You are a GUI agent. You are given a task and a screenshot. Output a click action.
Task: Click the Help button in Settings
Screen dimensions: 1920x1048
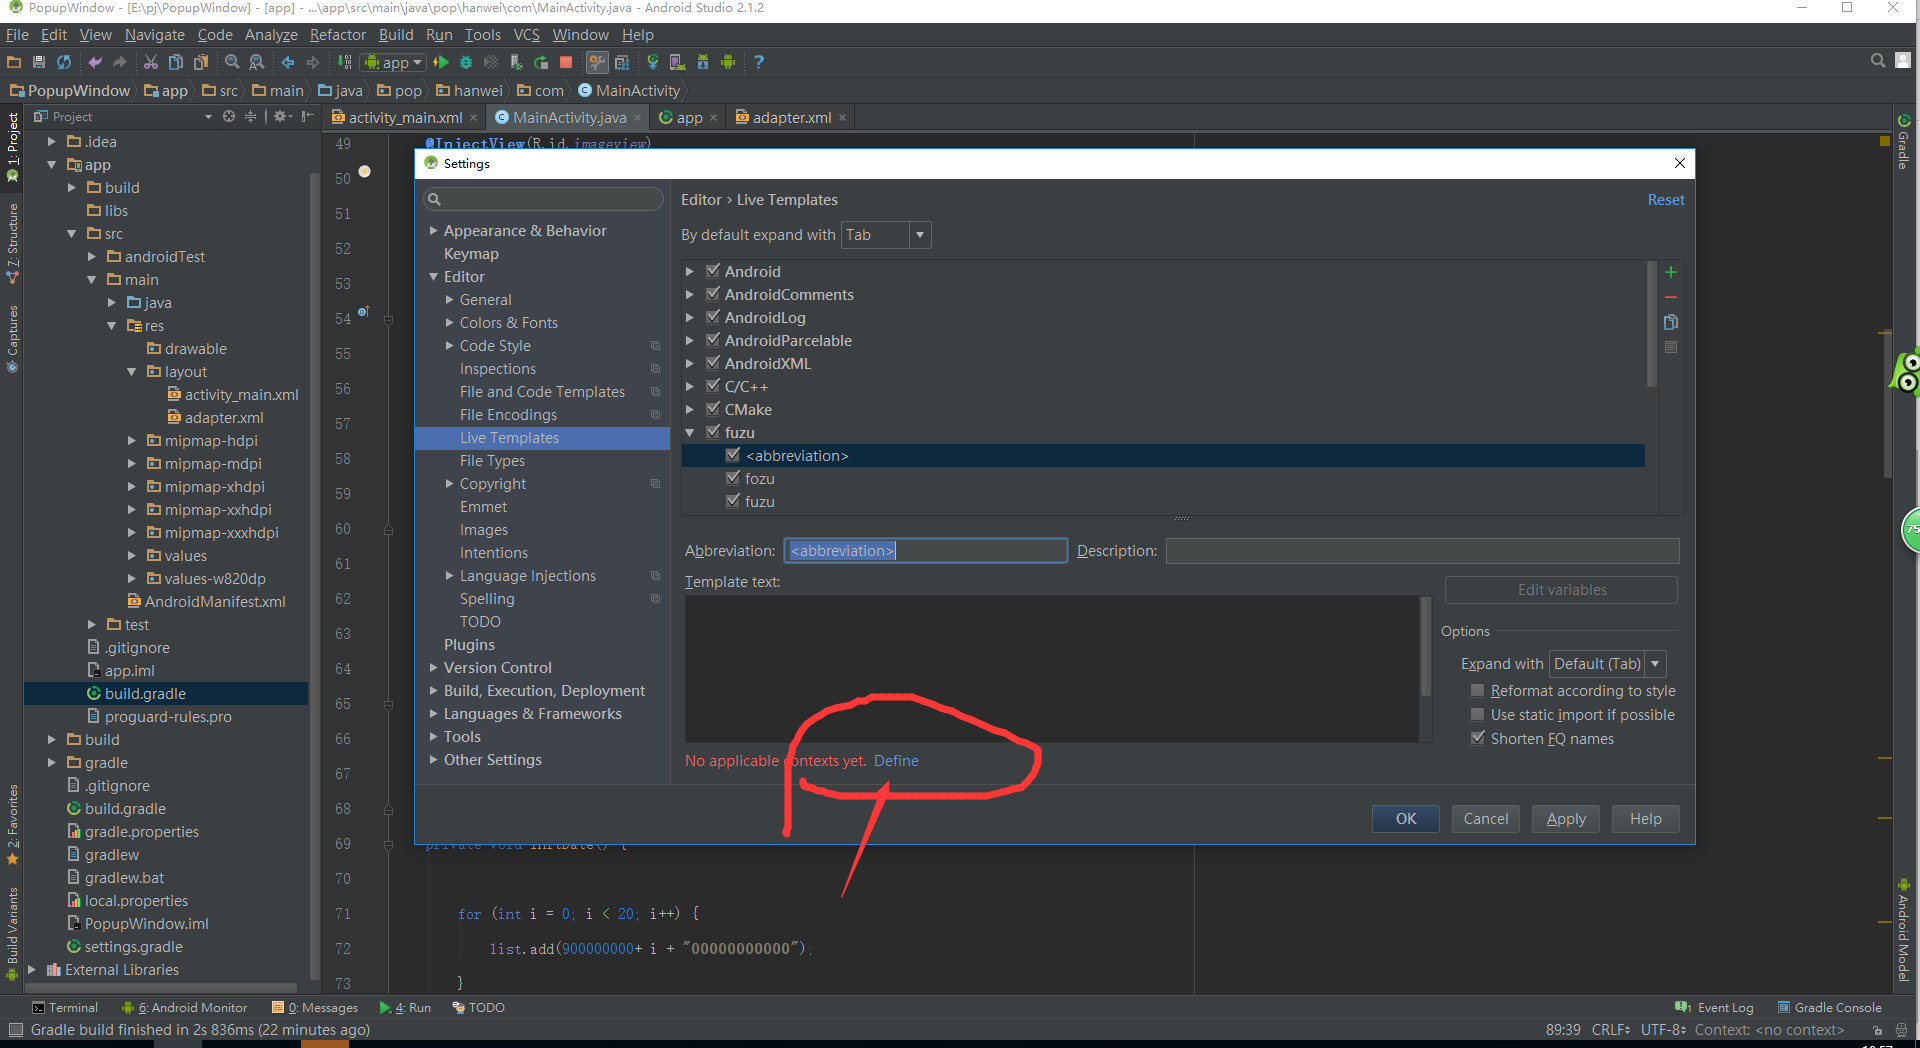point(1645,819)
